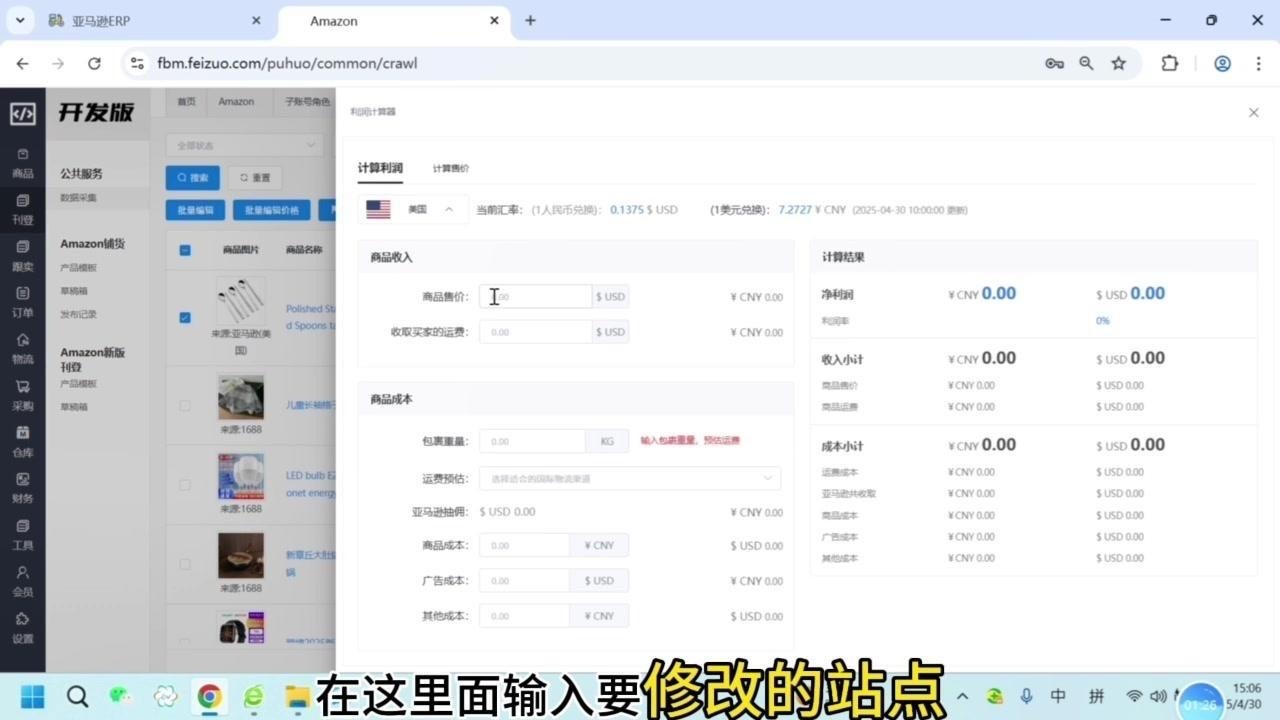The height and width of the screenshot is (720, 1280).
Task: Click password key icon in address bar
Action: (1054, 63)
